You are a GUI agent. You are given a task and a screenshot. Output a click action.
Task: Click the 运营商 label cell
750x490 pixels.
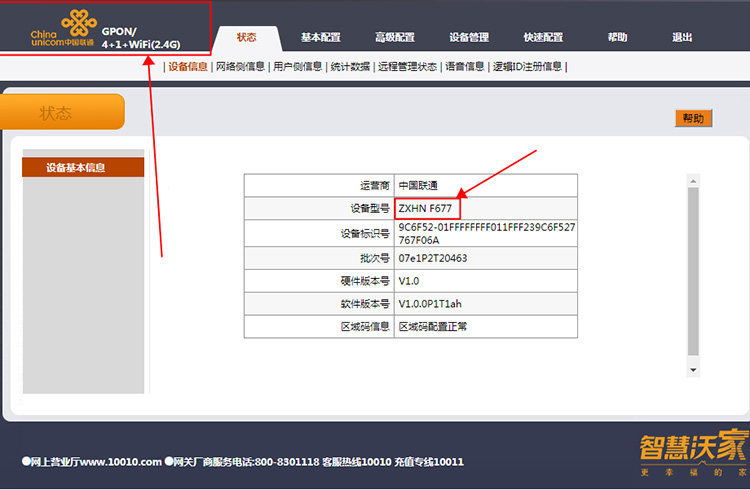click(x=319, y=186)
